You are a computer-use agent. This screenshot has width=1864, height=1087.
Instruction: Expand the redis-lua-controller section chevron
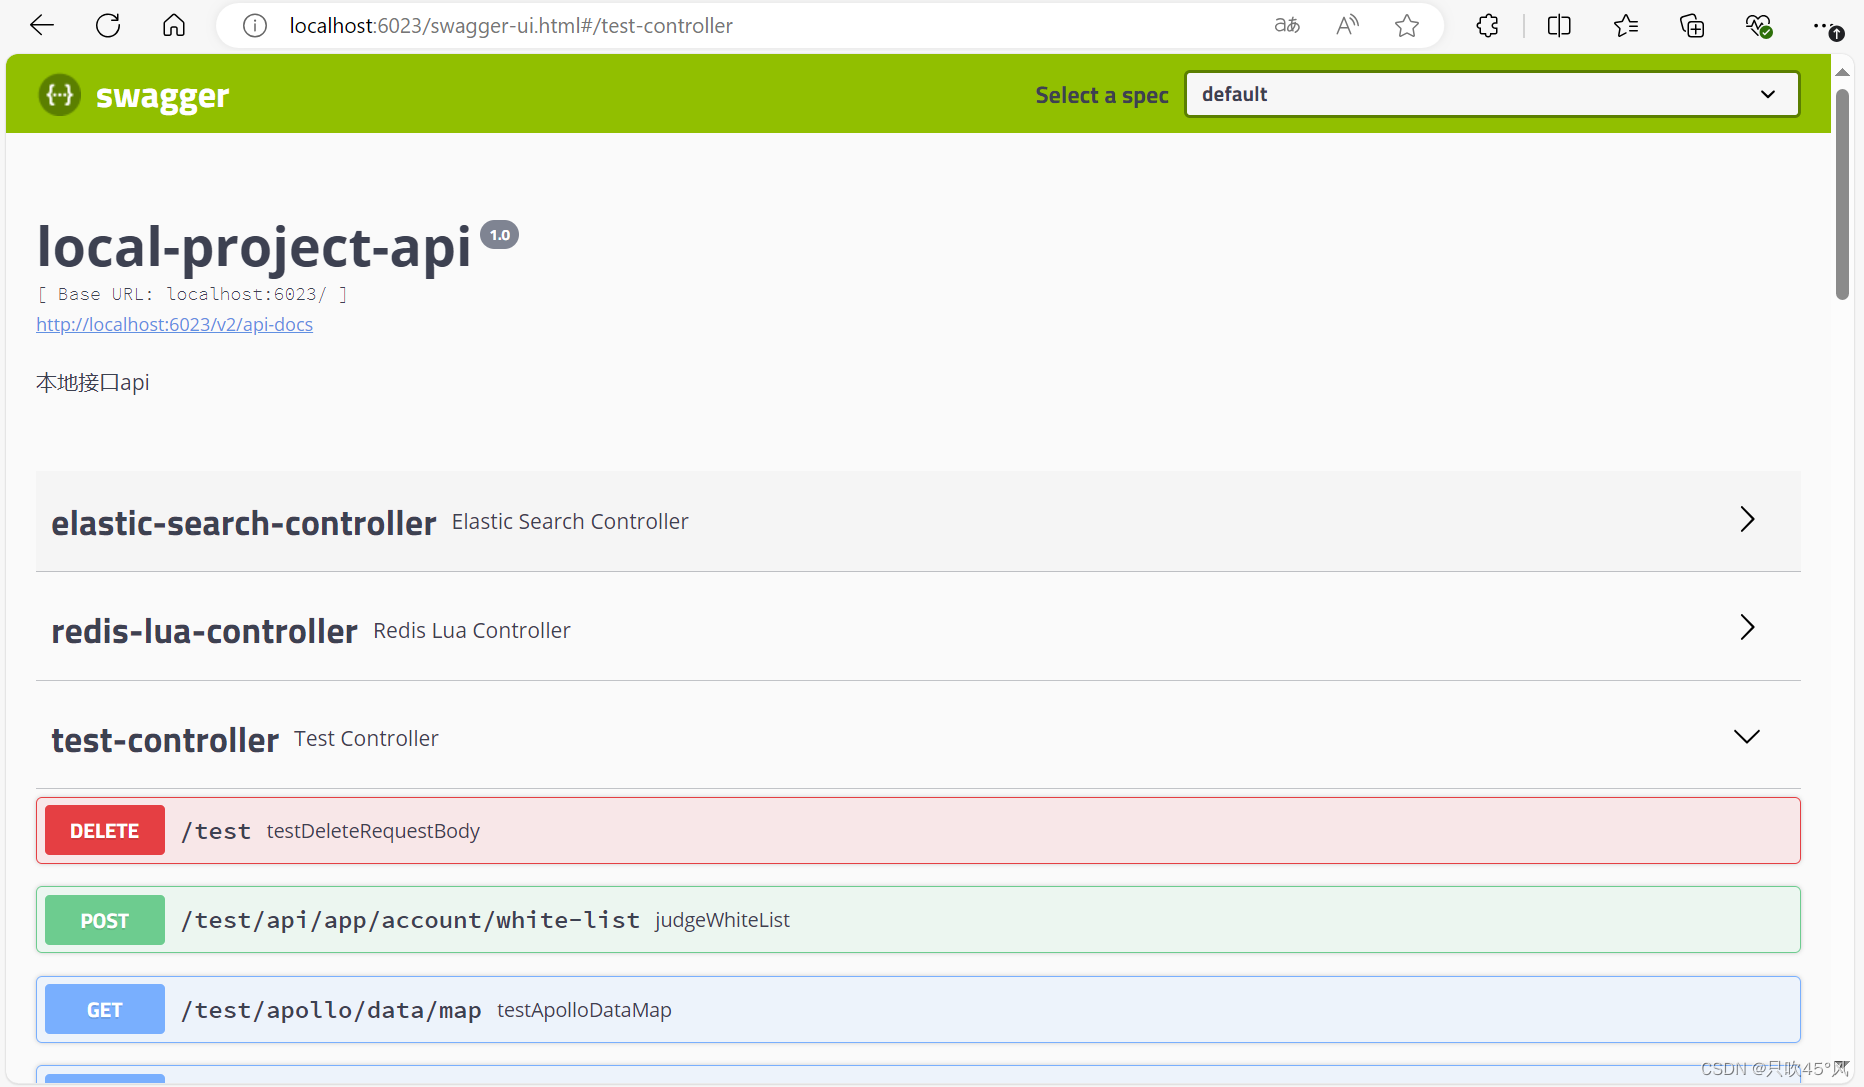[x=1747, y=627]
